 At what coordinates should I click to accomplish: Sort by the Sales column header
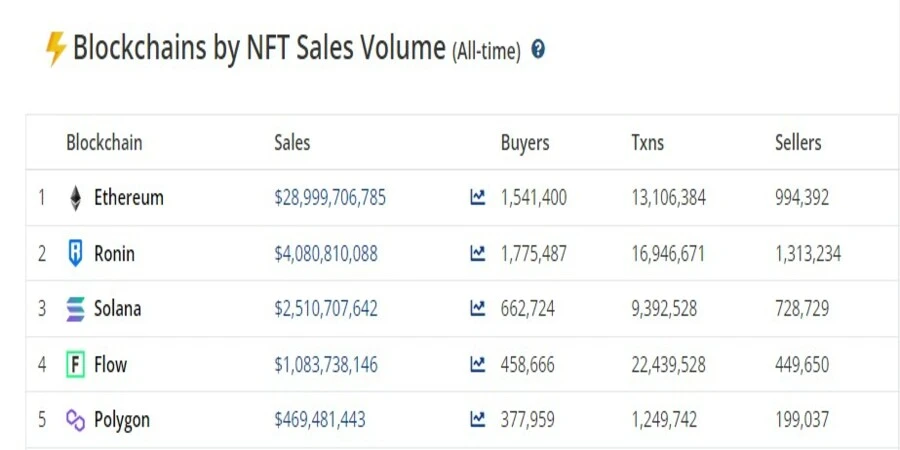(292, 143)
